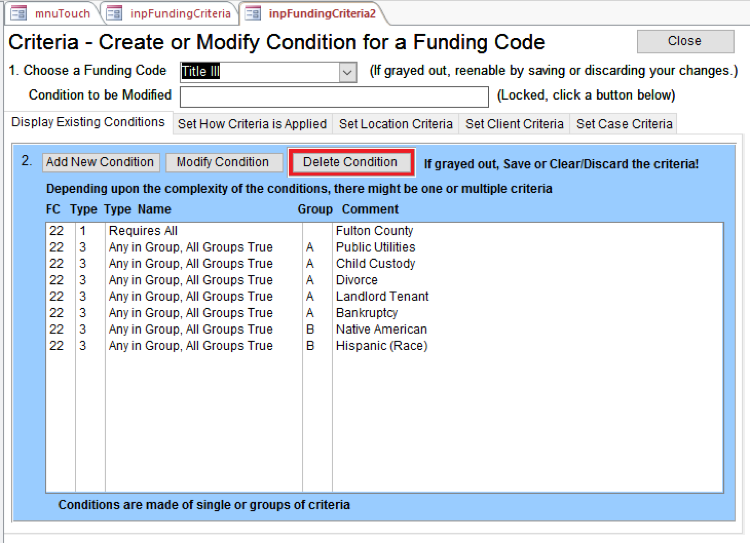Click the Modify Condition button

point(223,162)
